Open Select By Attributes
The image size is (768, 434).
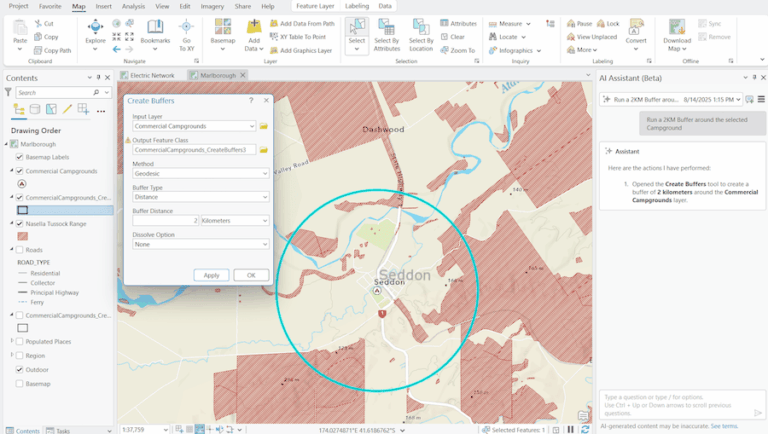click(x=386, y=34)
